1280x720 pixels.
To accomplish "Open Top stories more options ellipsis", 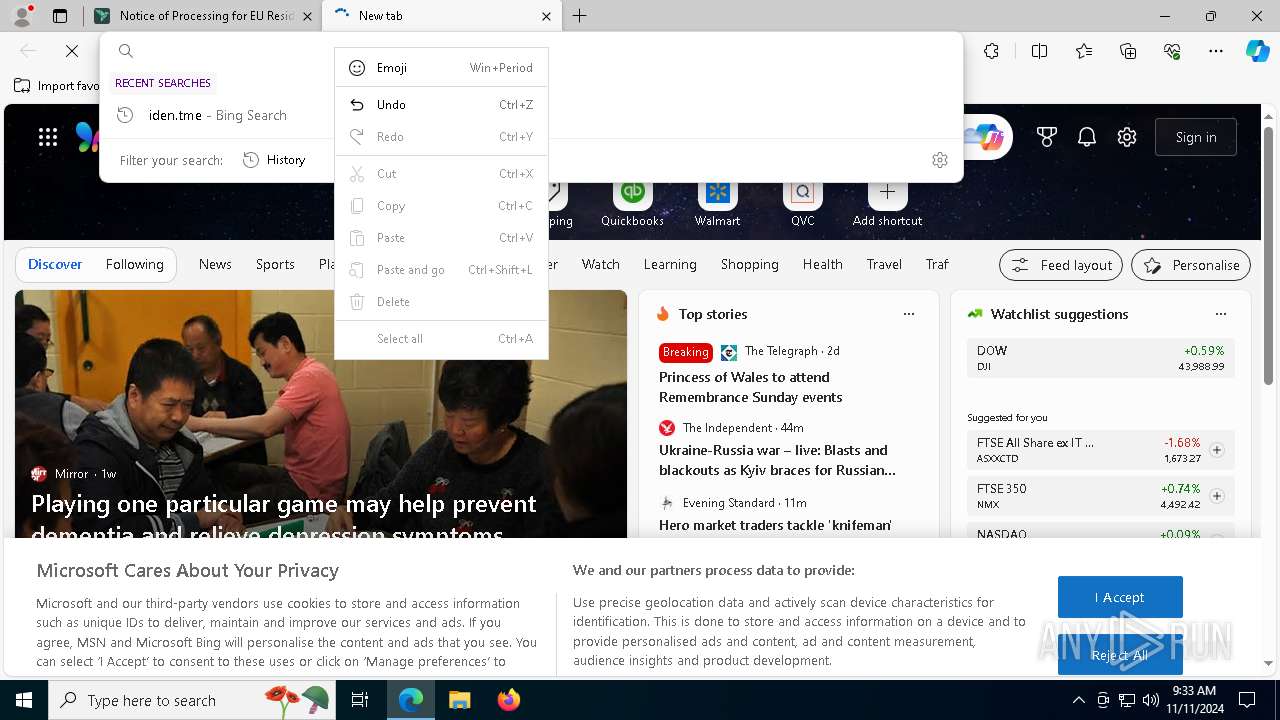I will pyautogui.click(x=909, y=314).
